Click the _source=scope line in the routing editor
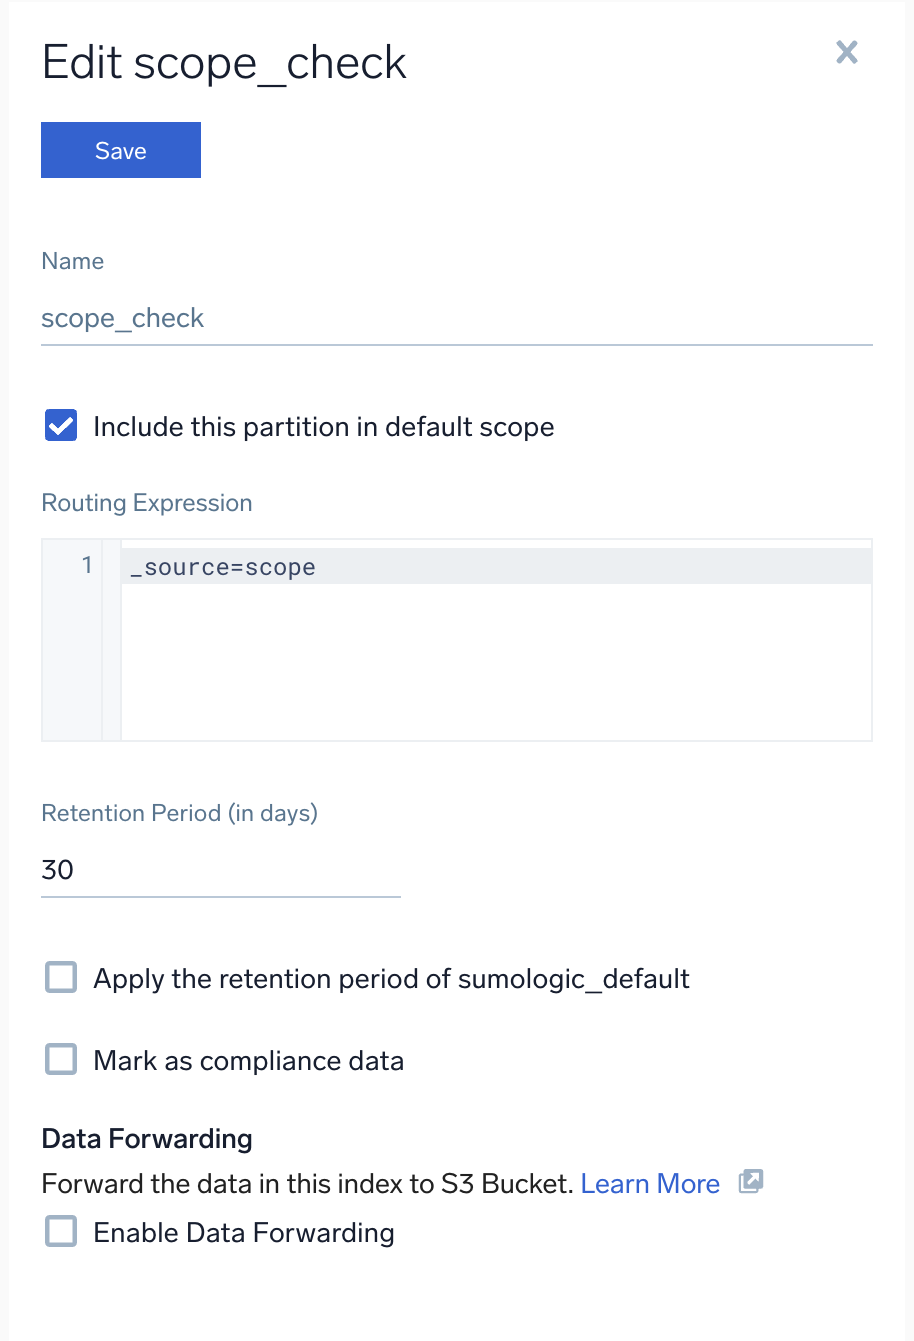Viewport: 914px width, 1341px height. click(x=223, y=567)
